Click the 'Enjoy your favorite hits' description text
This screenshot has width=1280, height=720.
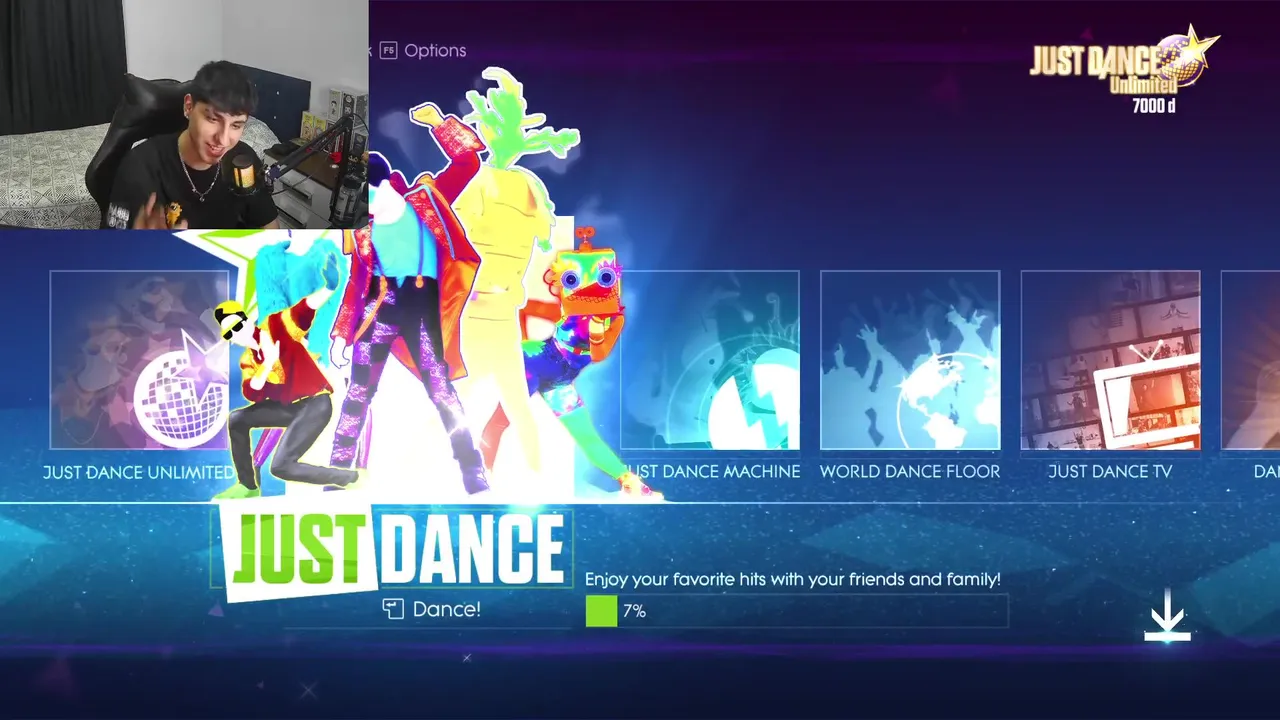[x=792, y=579]
